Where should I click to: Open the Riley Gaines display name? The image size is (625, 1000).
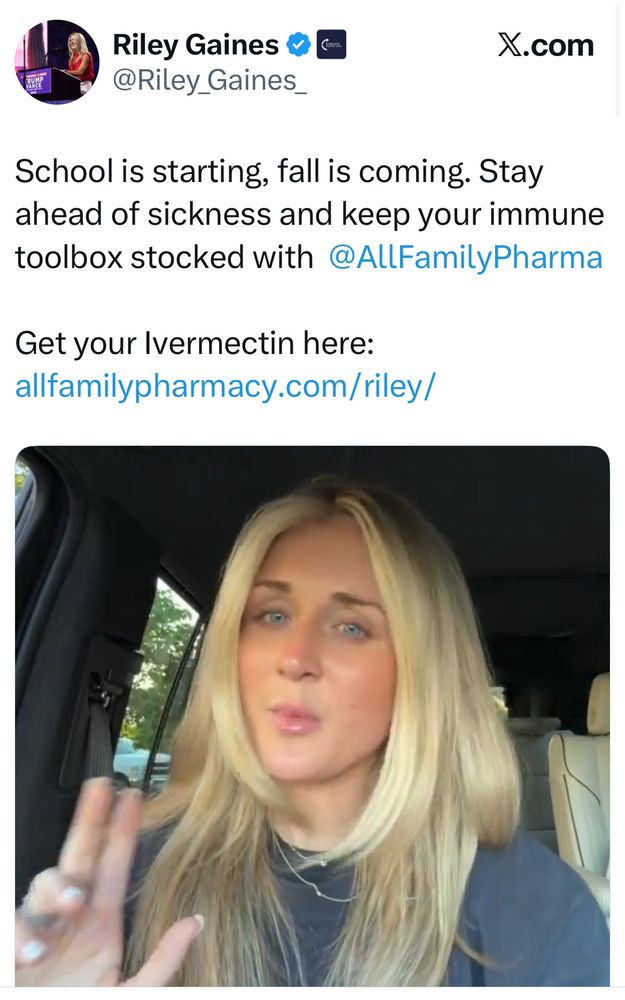tap(196, 45)
